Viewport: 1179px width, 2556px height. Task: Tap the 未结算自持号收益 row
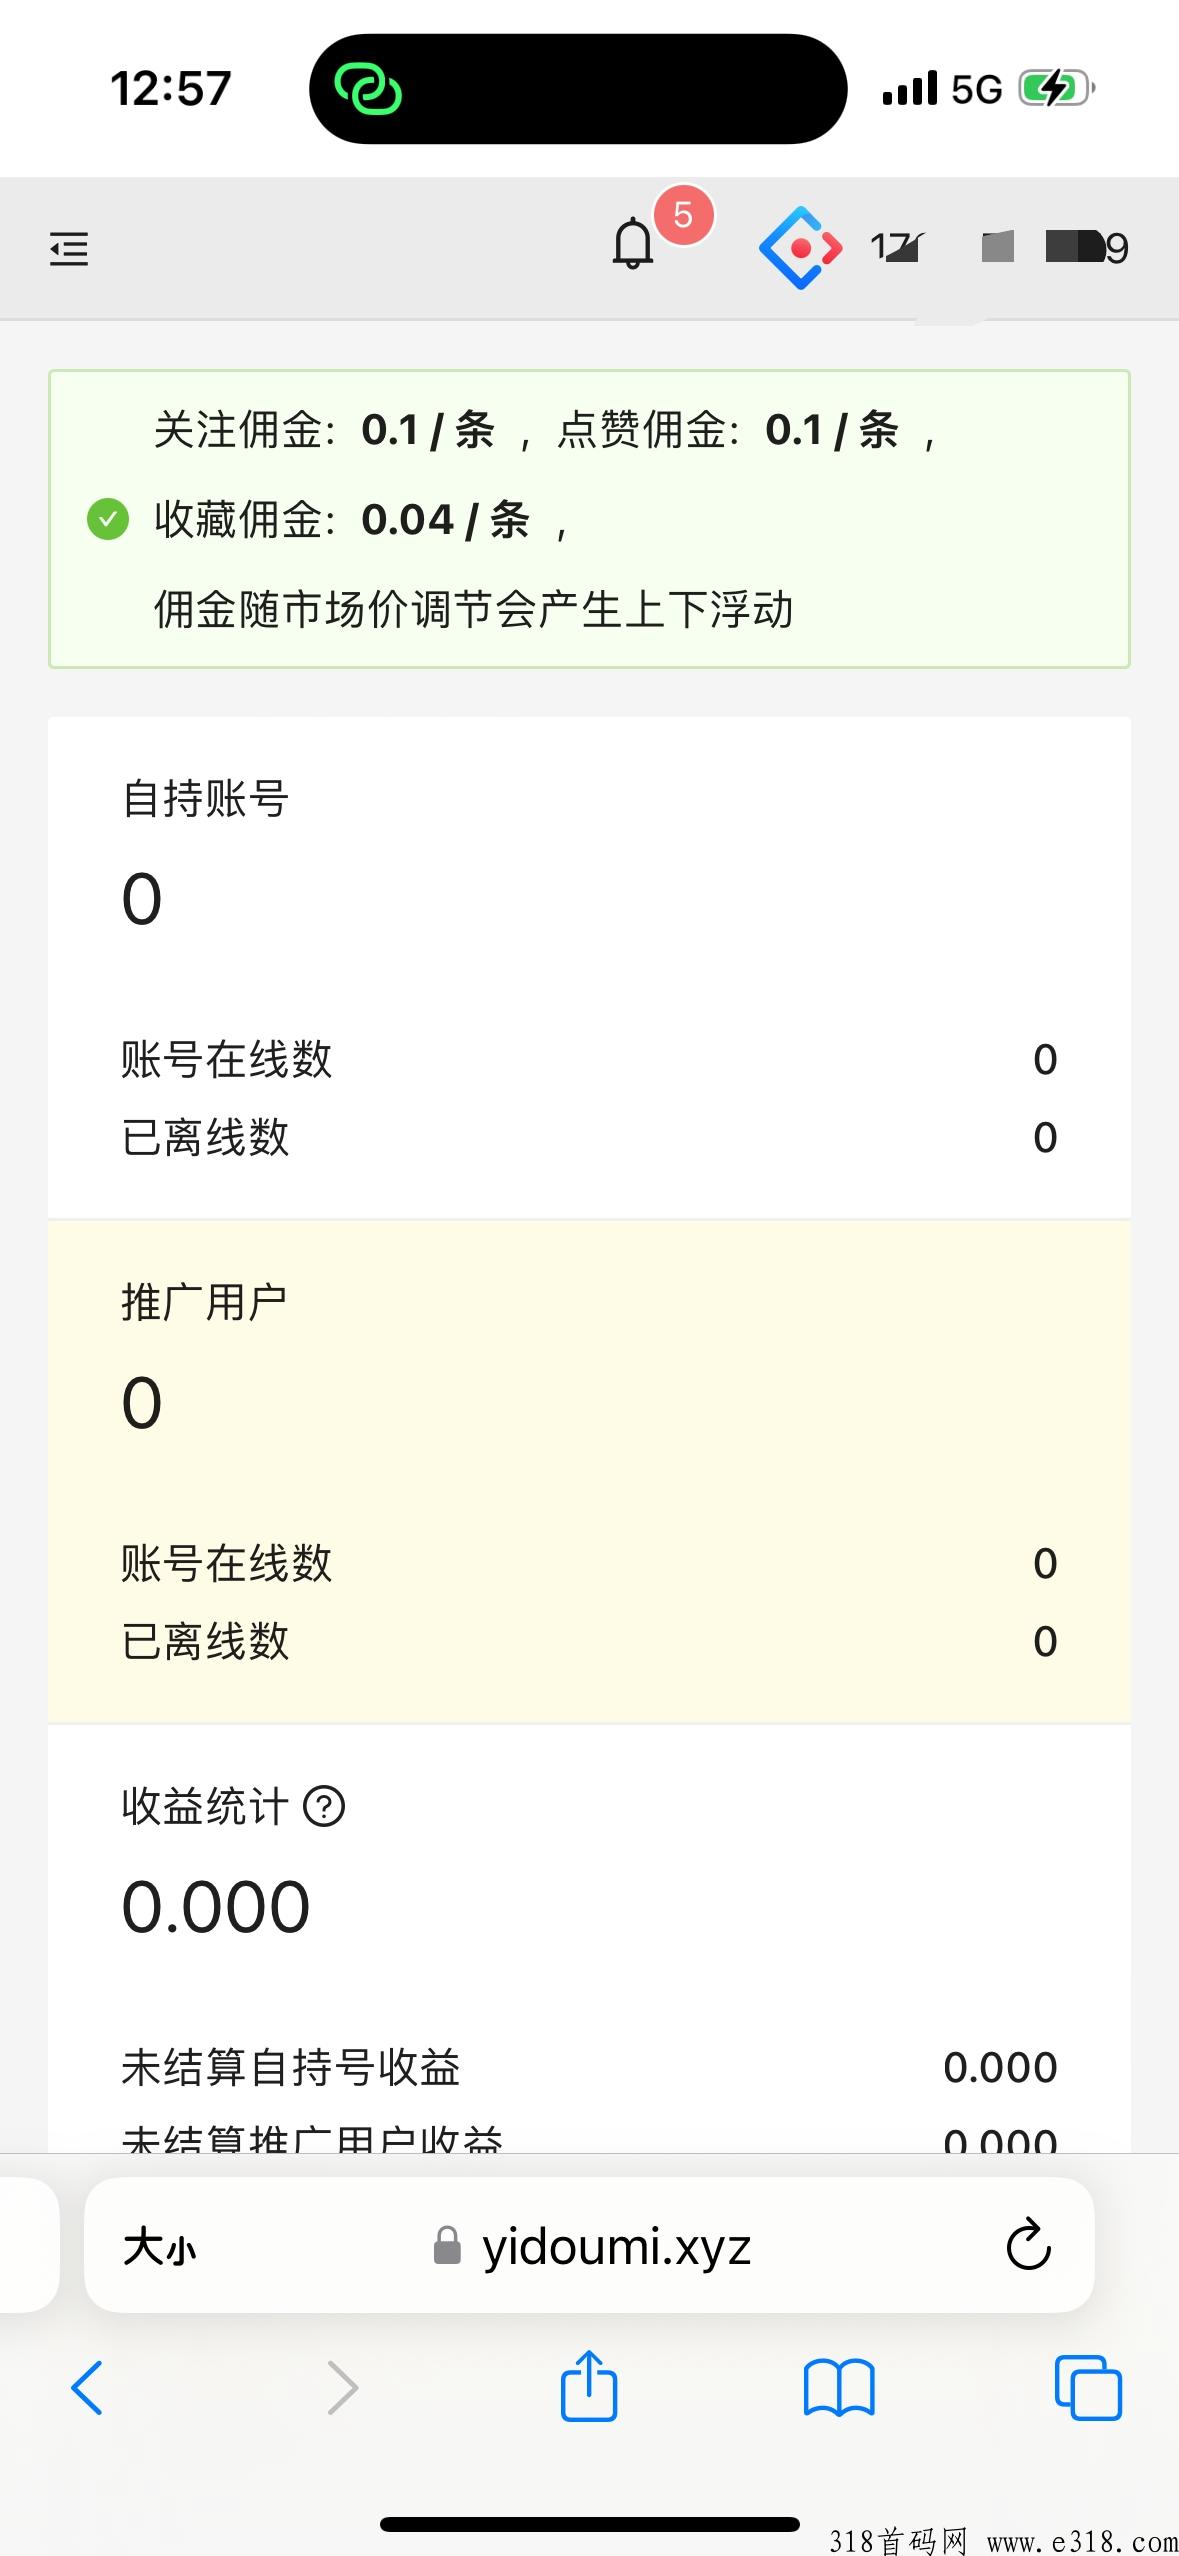589,2067
